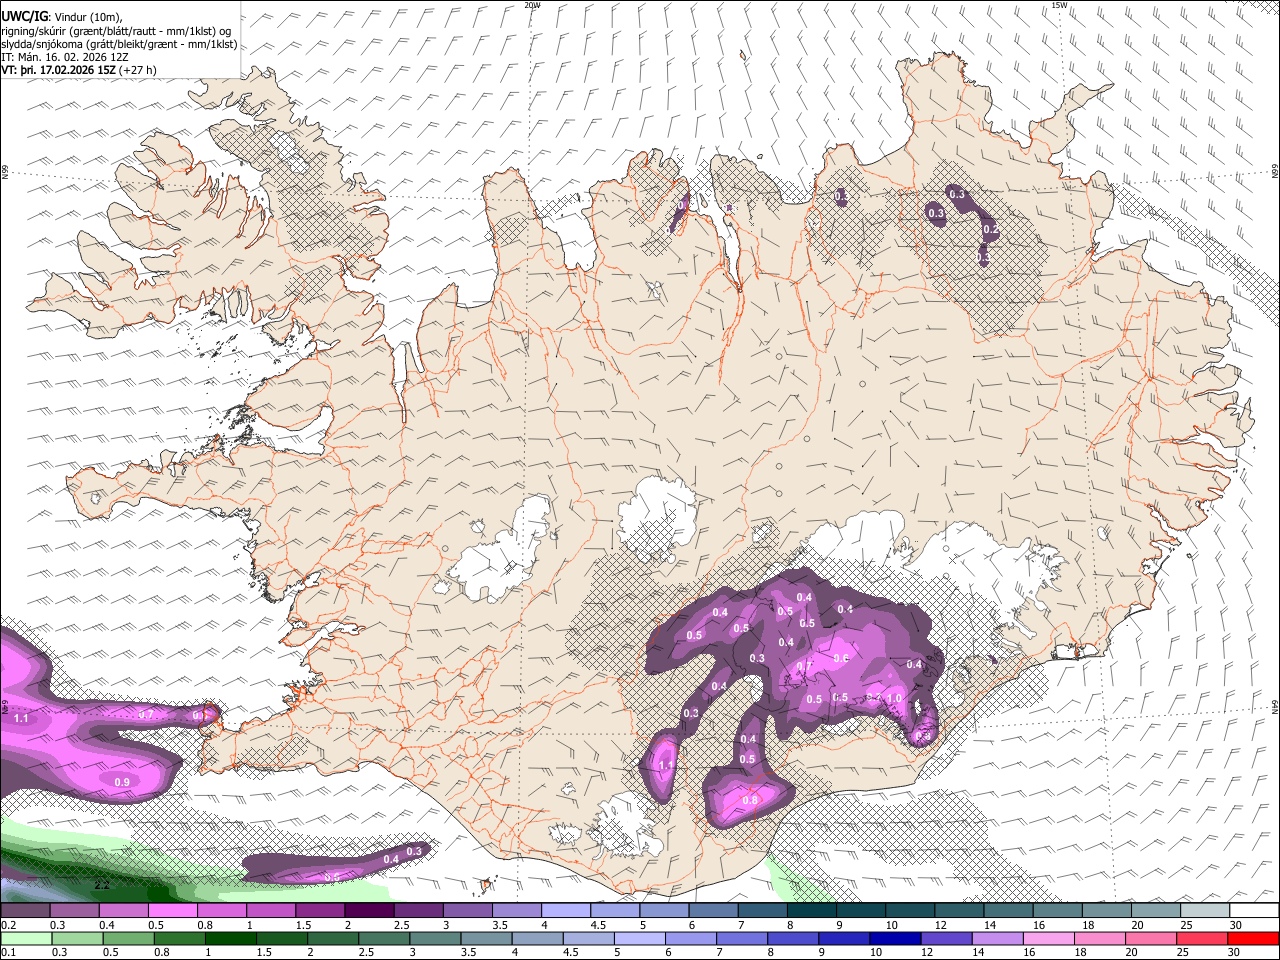Click the bright pink 0.5–0.8 swatch in upper row
This screenshot has height=960, width=1280.
point(172,910)
